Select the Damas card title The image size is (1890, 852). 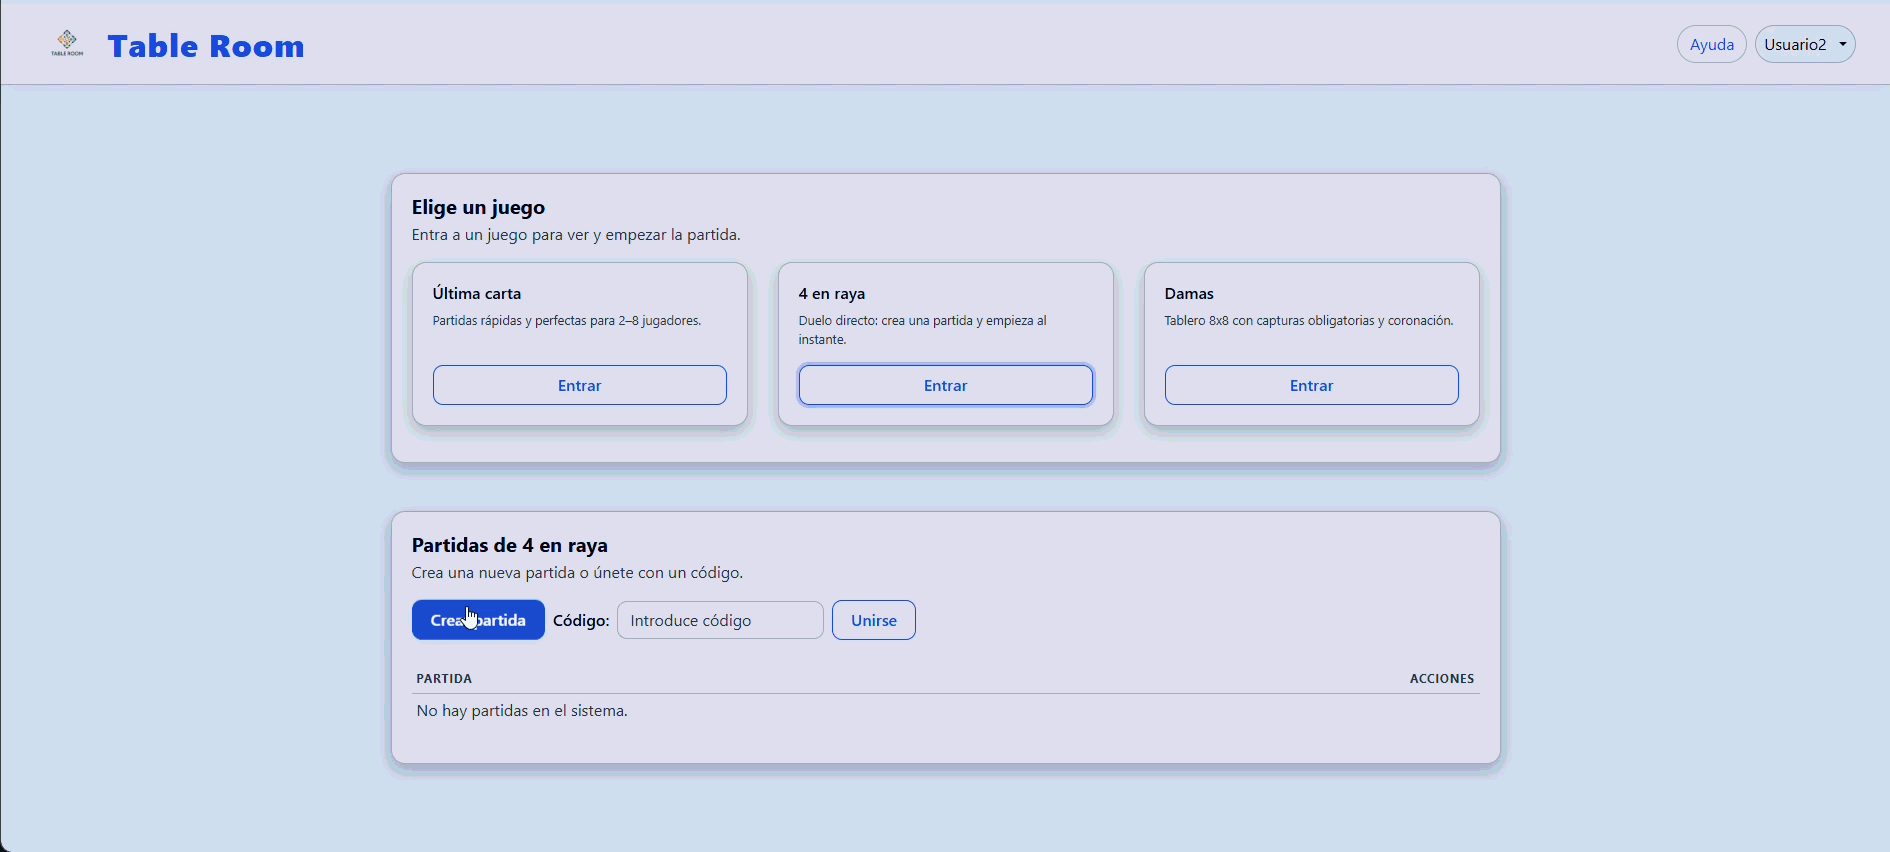pyautogui.click(x=1189, y=293)
